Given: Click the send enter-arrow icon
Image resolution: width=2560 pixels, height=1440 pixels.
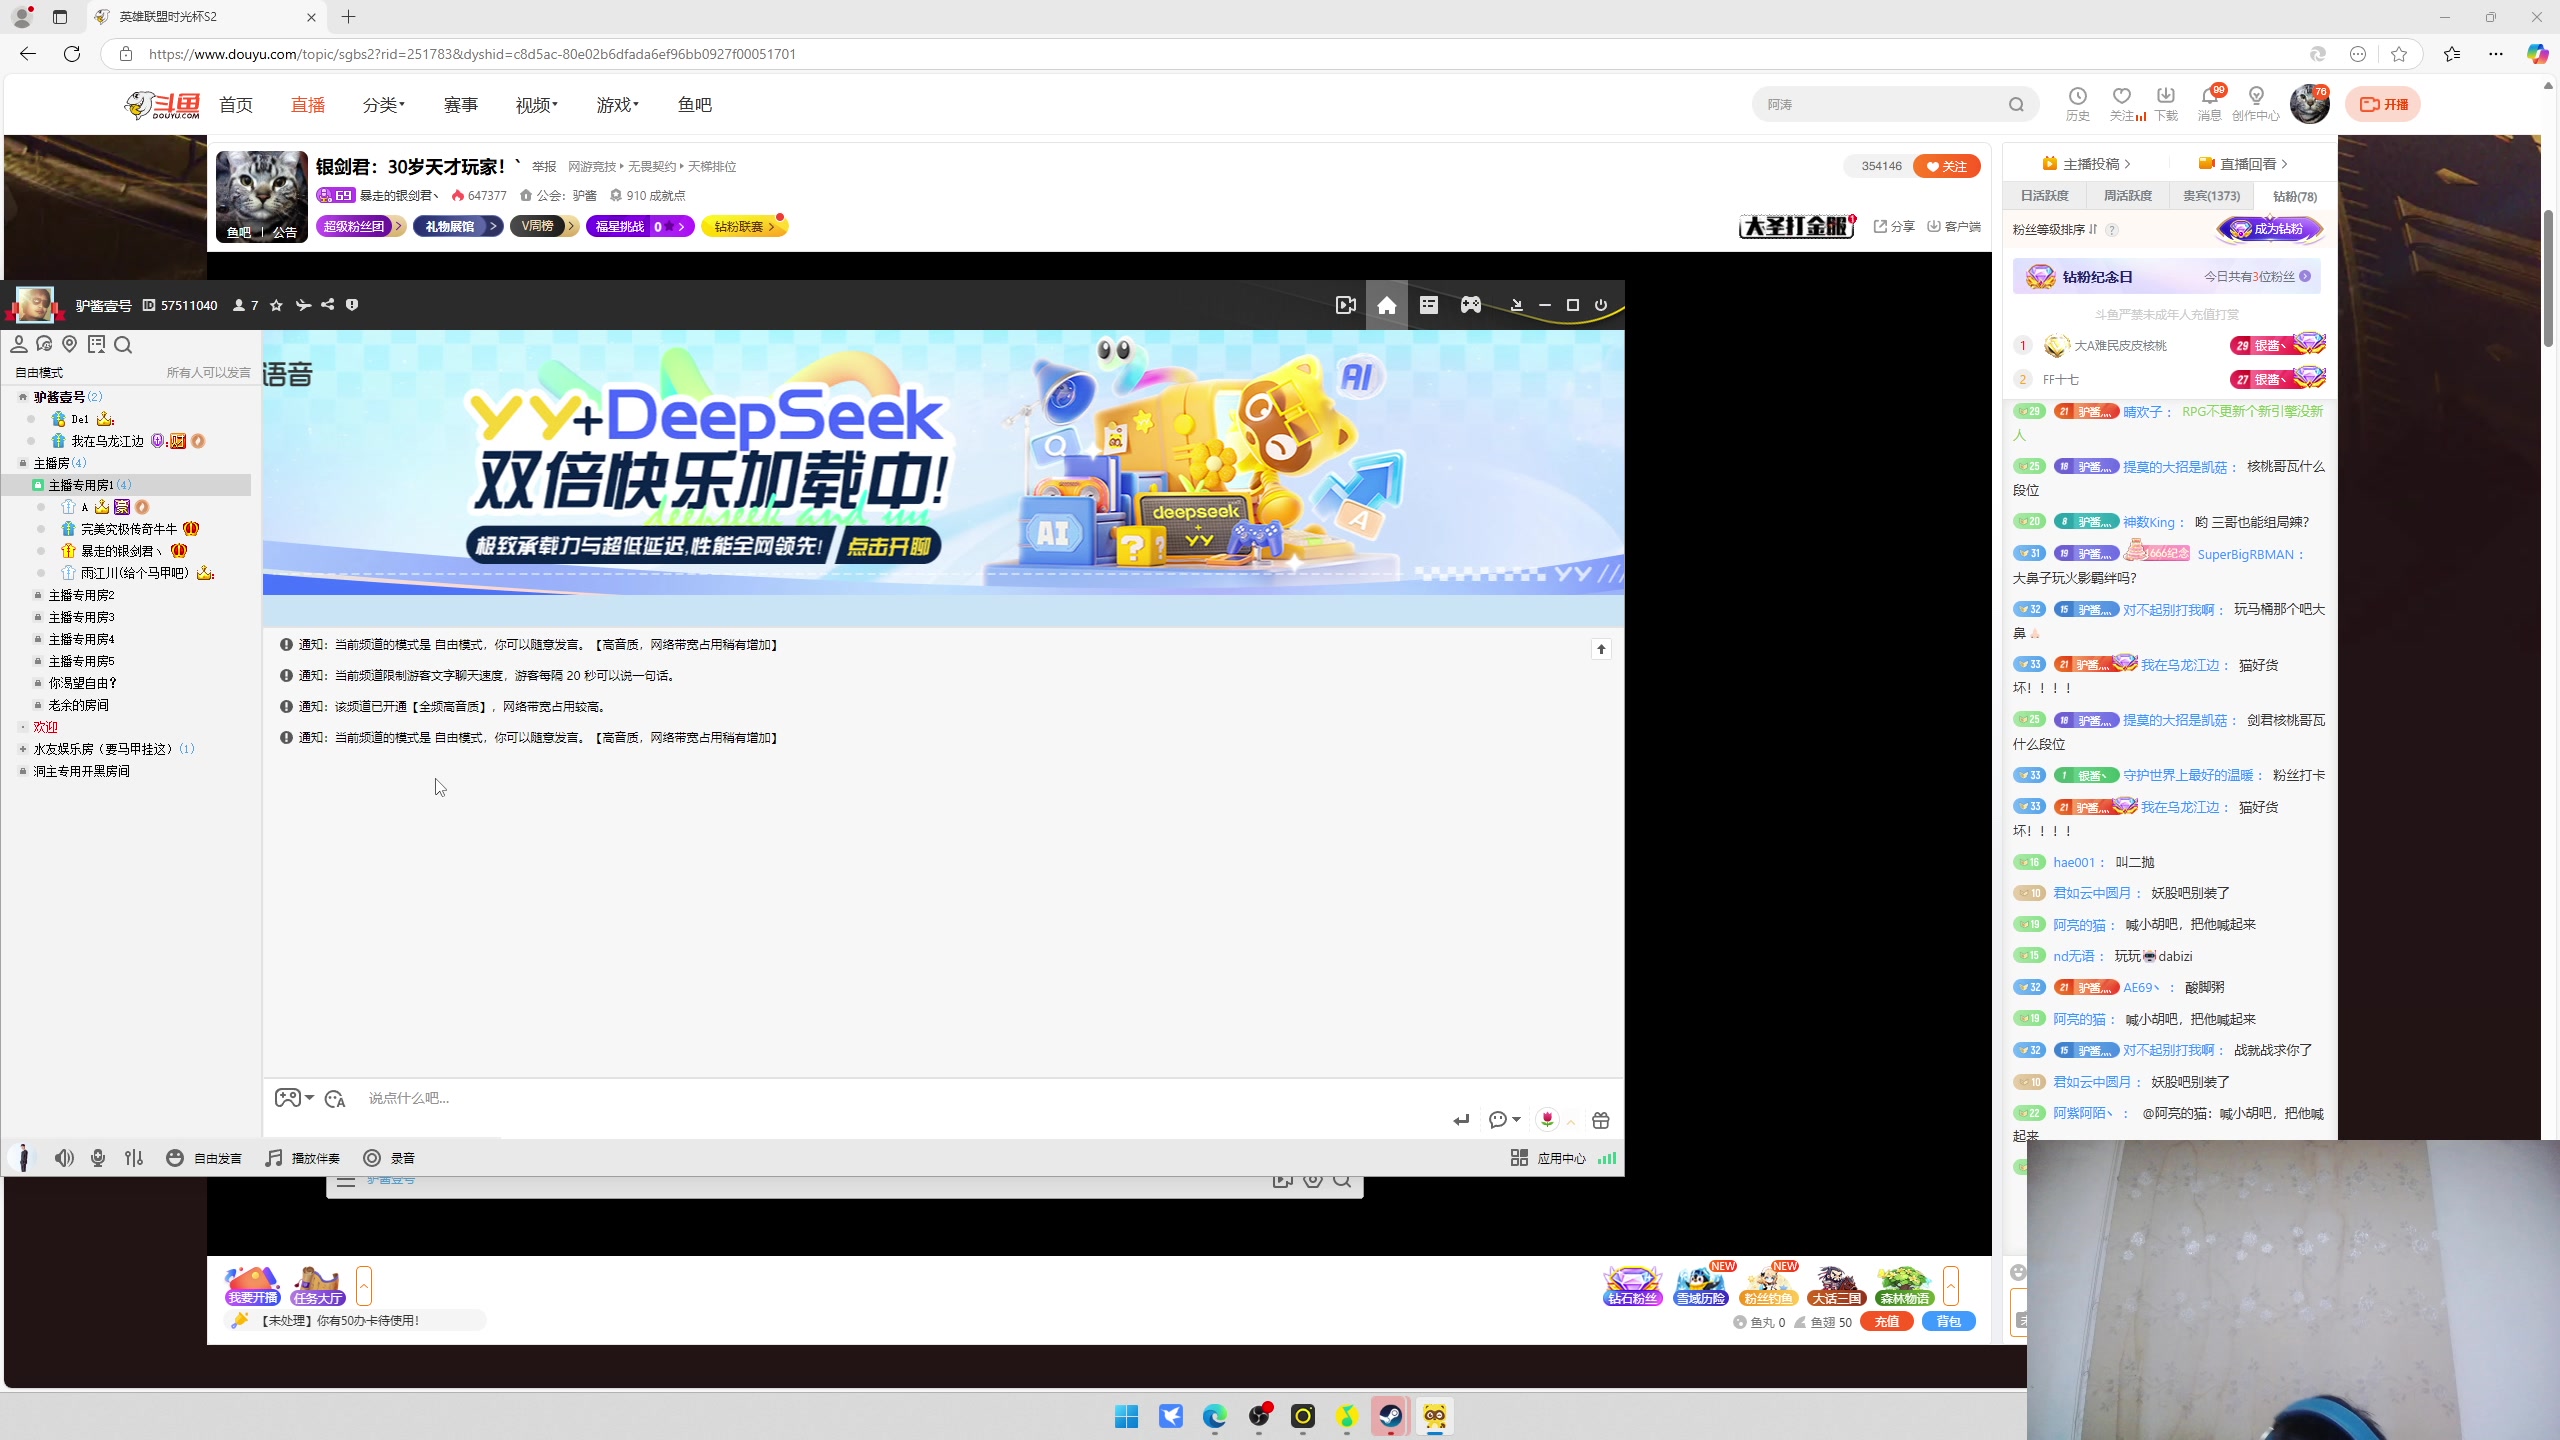Looking at the screenshot, I should pyautogui.click(x=1461, y=1120).
